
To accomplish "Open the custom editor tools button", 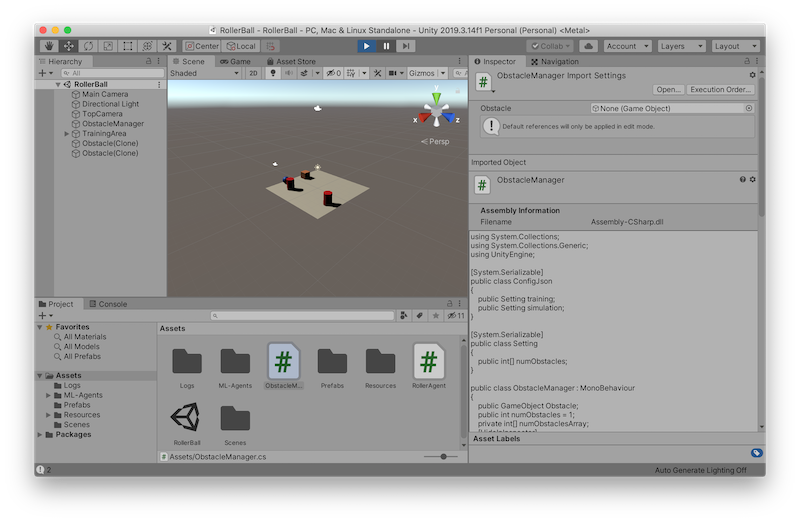I will [x=167, y=46].
